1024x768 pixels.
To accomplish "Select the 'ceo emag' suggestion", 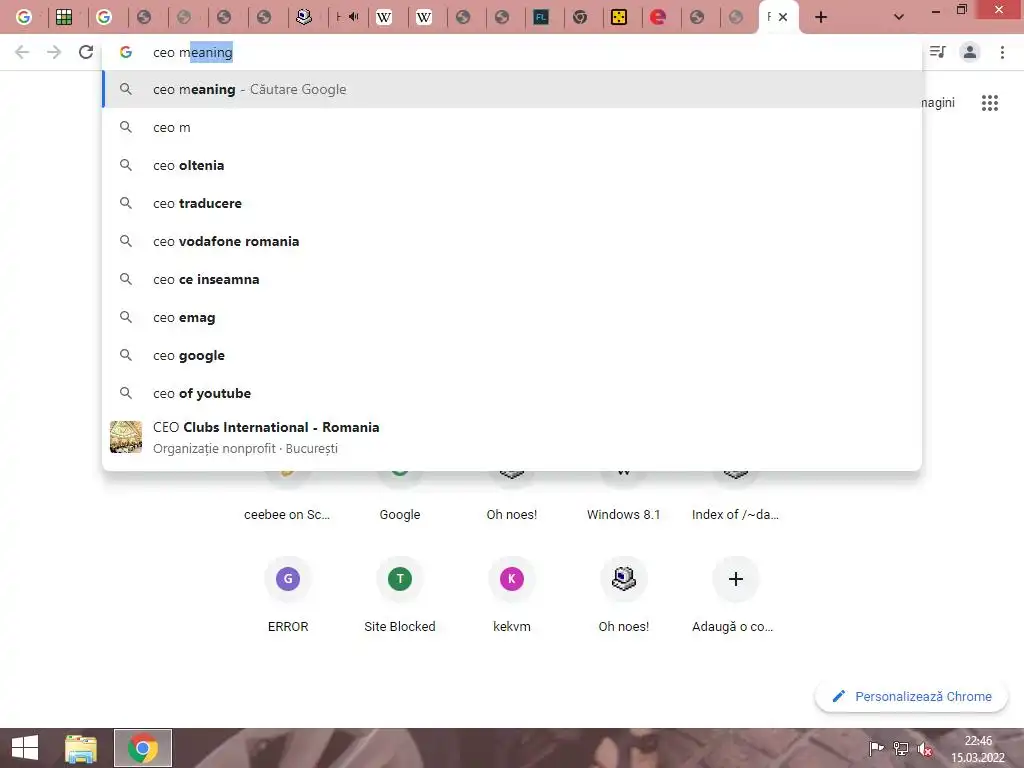I will pyautogui.click(x=512, y=317).
